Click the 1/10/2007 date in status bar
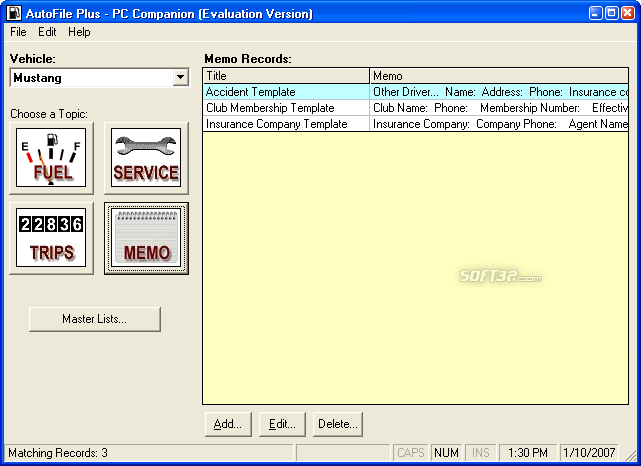641x466 pixels. 589,453
